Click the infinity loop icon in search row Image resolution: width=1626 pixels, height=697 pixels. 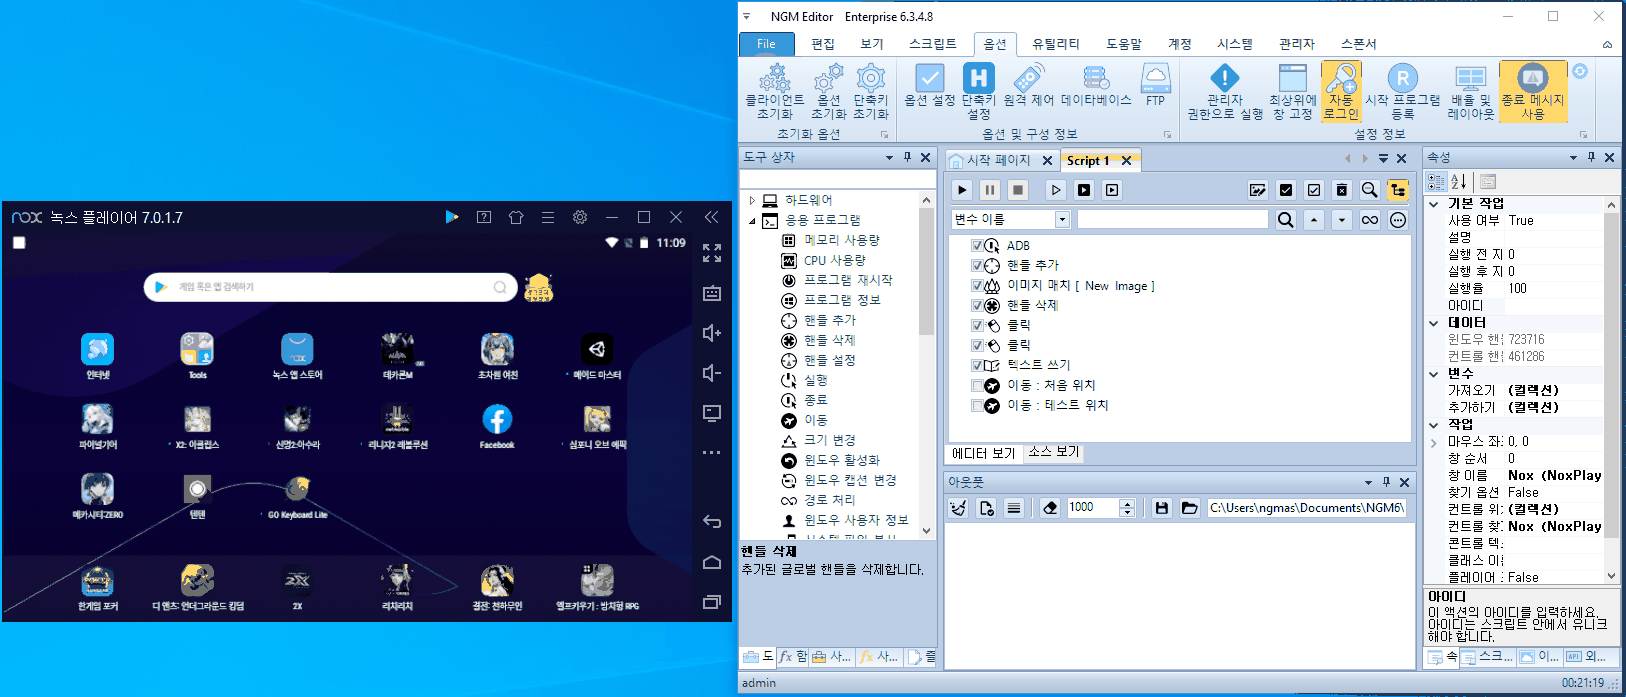tap(1370, 220)
